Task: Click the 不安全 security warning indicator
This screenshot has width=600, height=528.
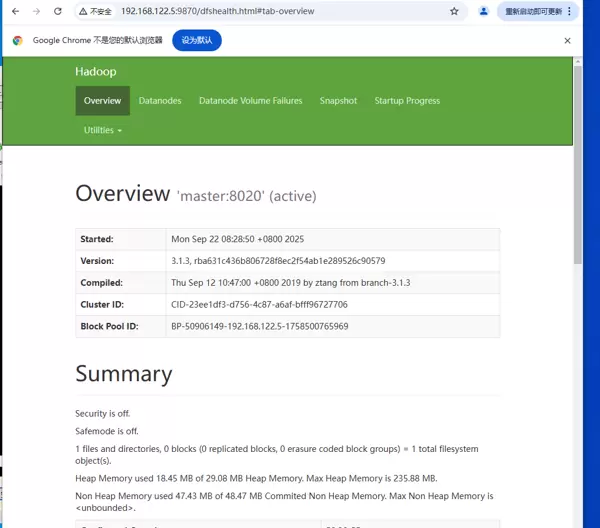Action: coord(95,11)
